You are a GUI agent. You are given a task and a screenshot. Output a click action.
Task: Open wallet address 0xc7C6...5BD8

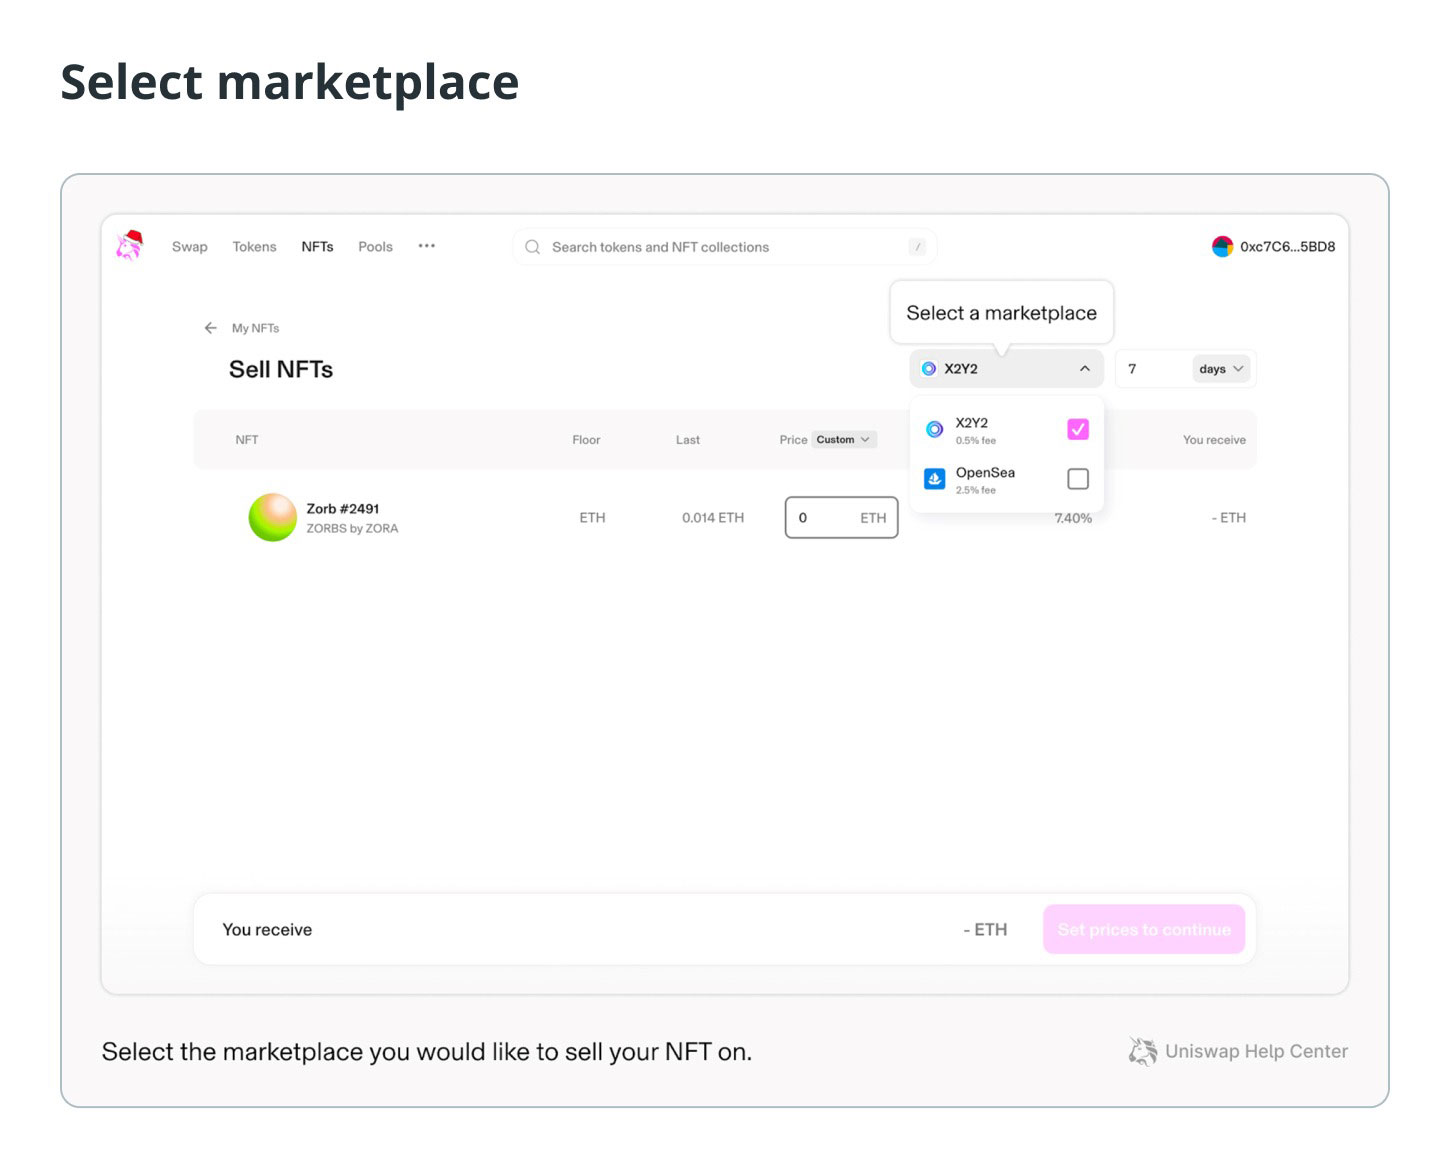click(x=1287, y=247)
